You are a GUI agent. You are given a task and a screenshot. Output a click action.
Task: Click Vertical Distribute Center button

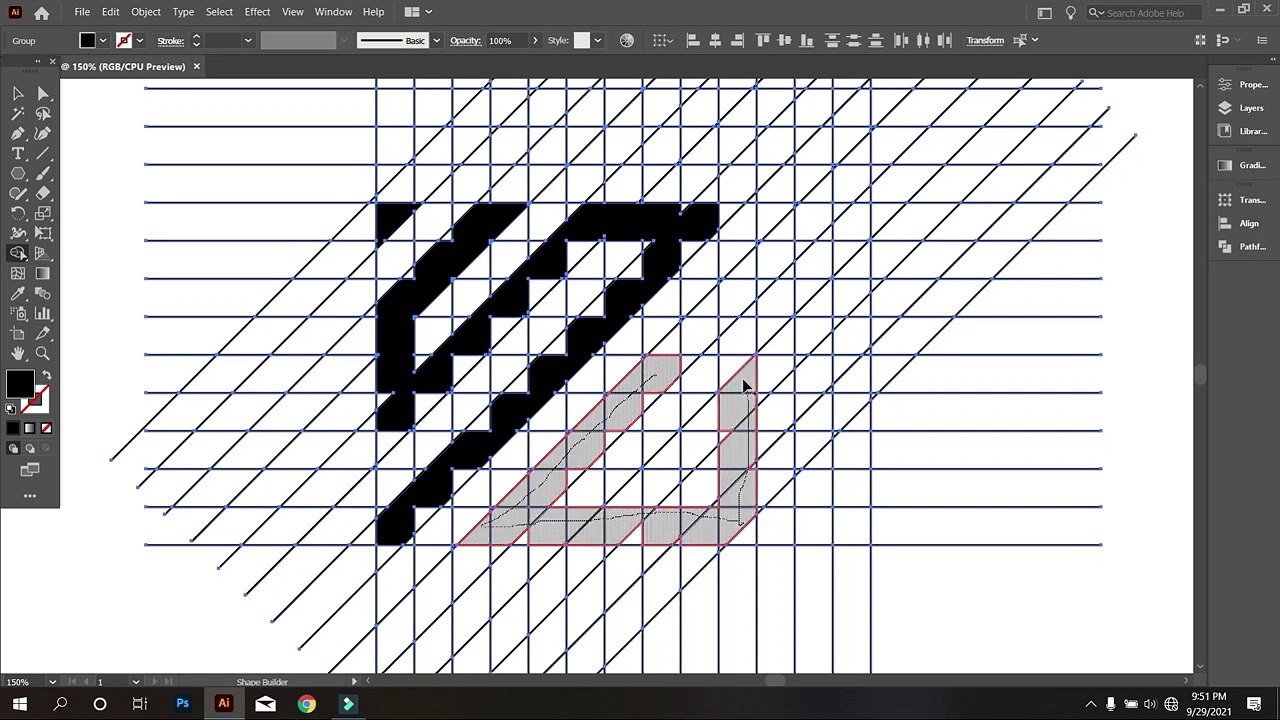tap(853, 40)
